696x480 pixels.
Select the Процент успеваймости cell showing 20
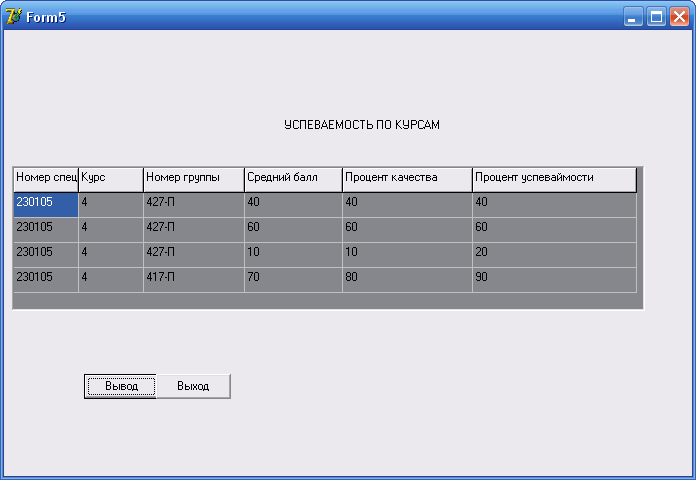554,255
